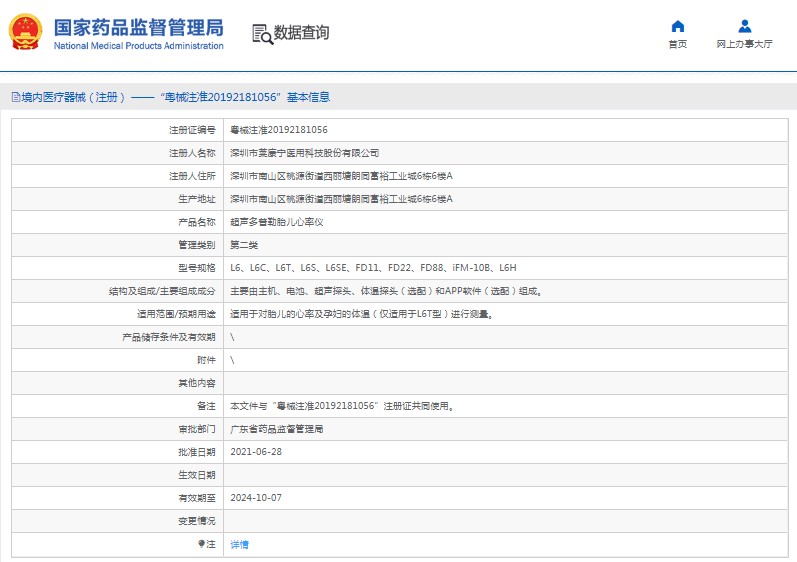Select registration number value 粤械注准20192181056 in table
Screen dimensions: 797x562
[279, 130]
